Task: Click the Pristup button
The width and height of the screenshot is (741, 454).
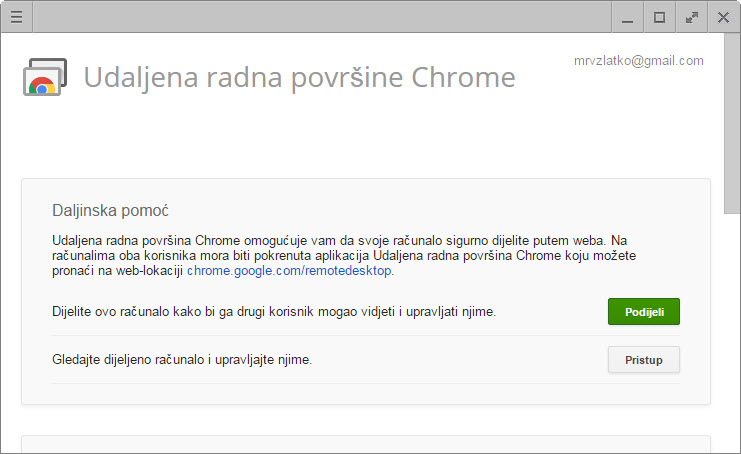Action: (644, 360)
